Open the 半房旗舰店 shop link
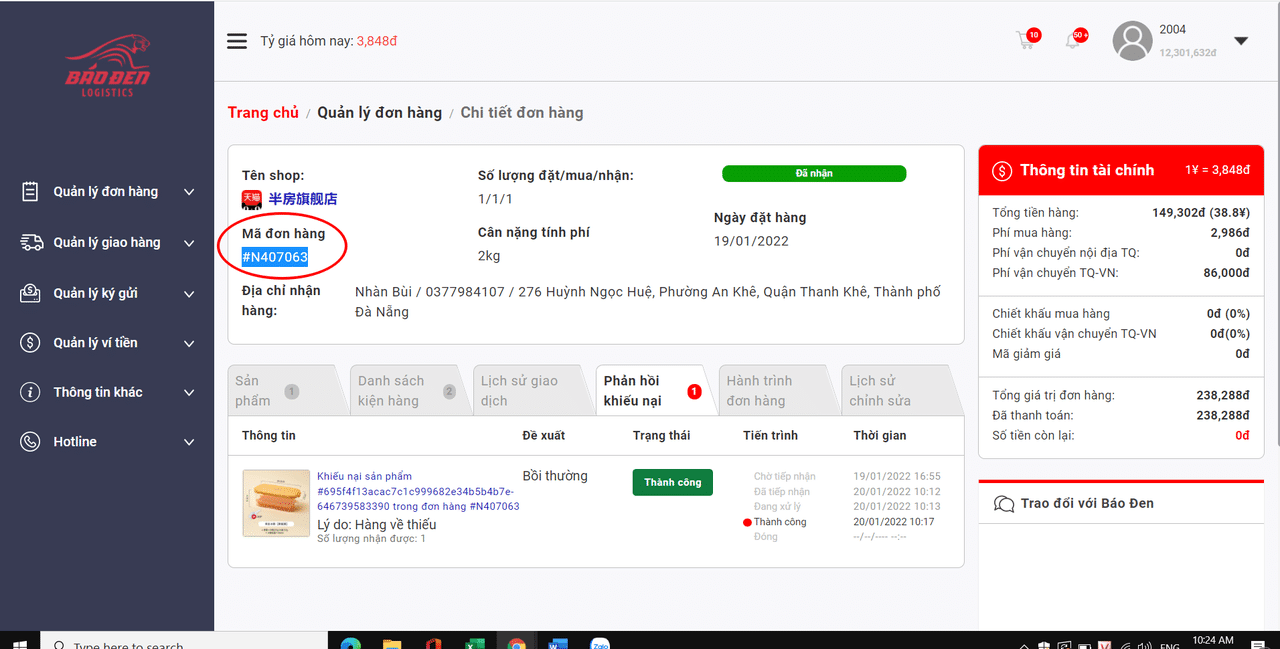The height and width of the screenshot is (649, 1280). pos(303,199)
